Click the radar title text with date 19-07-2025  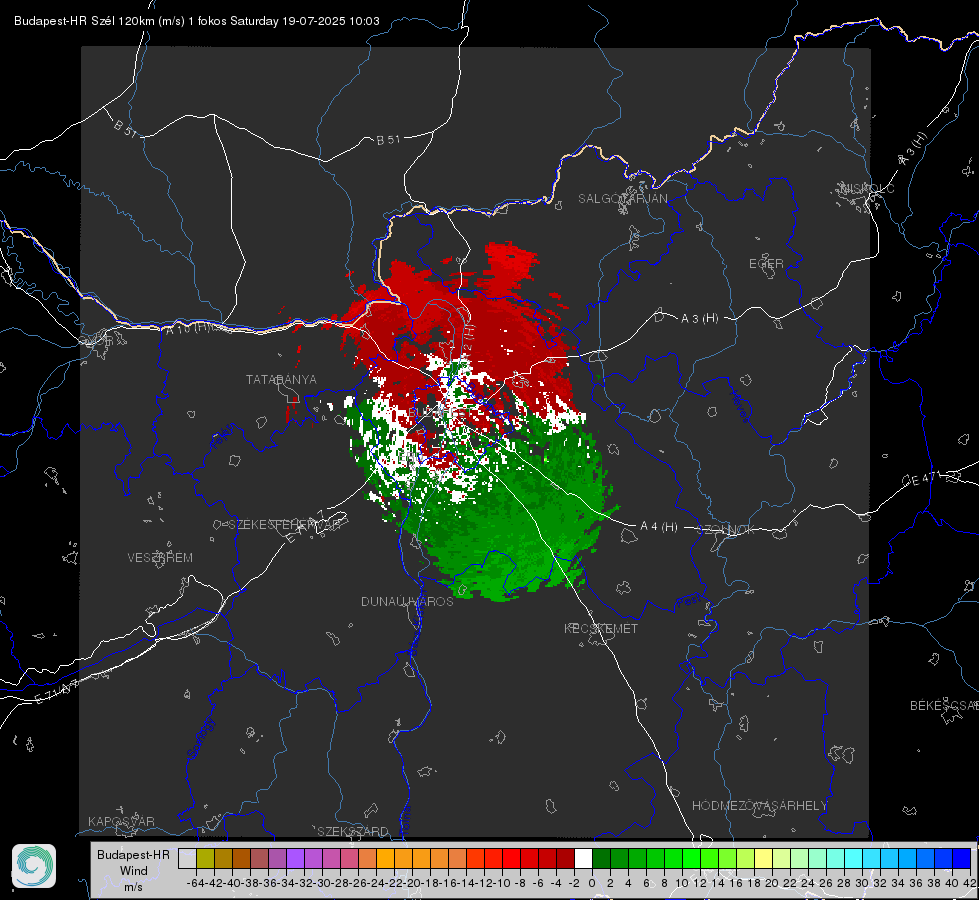[x=197, y=21]
